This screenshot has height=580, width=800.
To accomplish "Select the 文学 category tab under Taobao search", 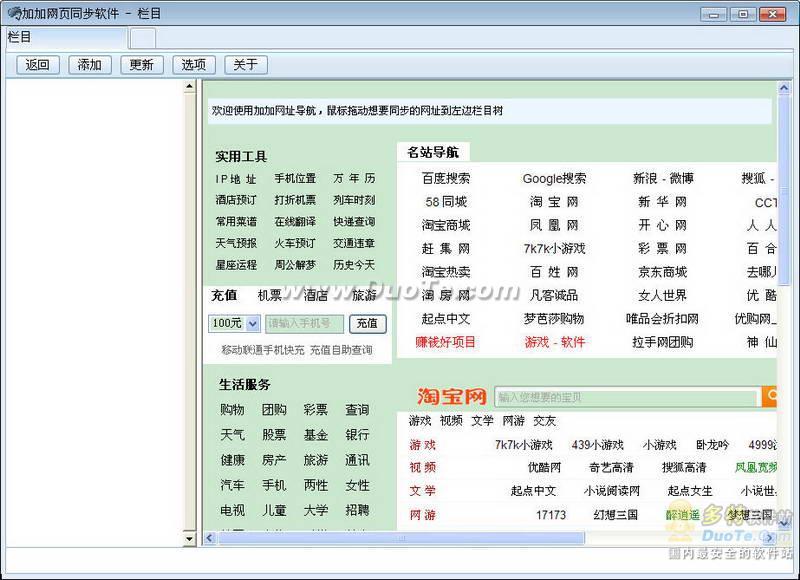I will 482,421.
